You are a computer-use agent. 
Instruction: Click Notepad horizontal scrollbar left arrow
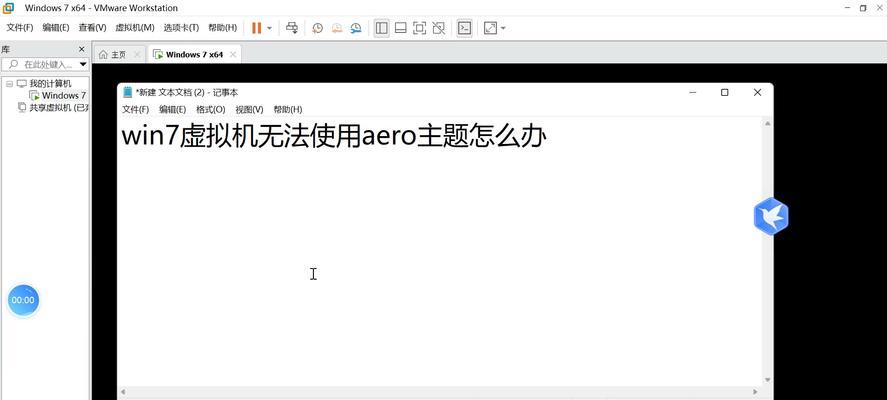pos(124,392)
